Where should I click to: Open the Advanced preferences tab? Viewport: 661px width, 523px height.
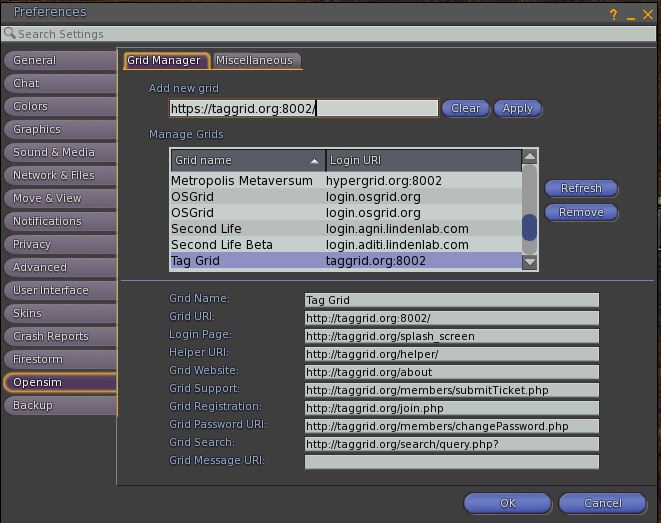(60, 267)
